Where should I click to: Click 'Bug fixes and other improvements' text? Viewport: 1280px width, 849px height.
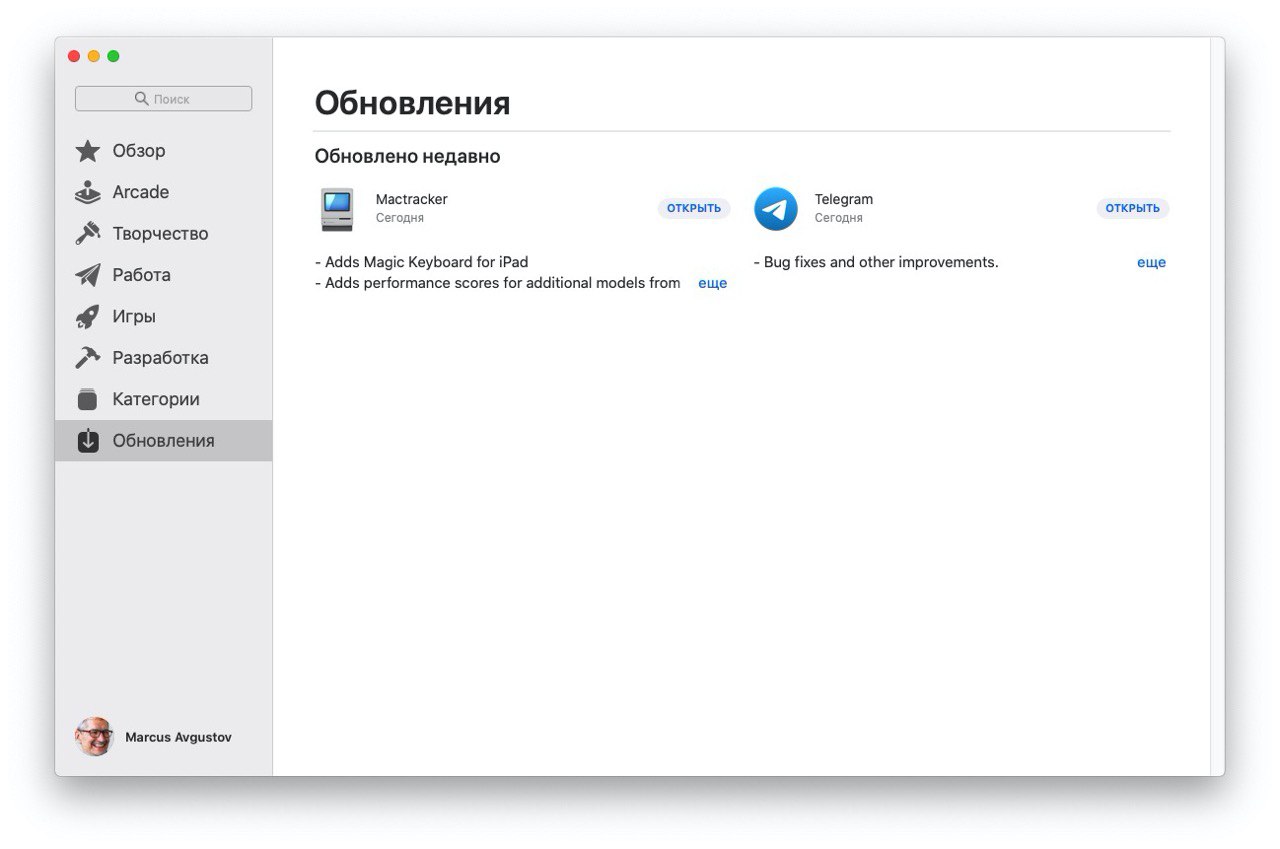click(876, 262)
